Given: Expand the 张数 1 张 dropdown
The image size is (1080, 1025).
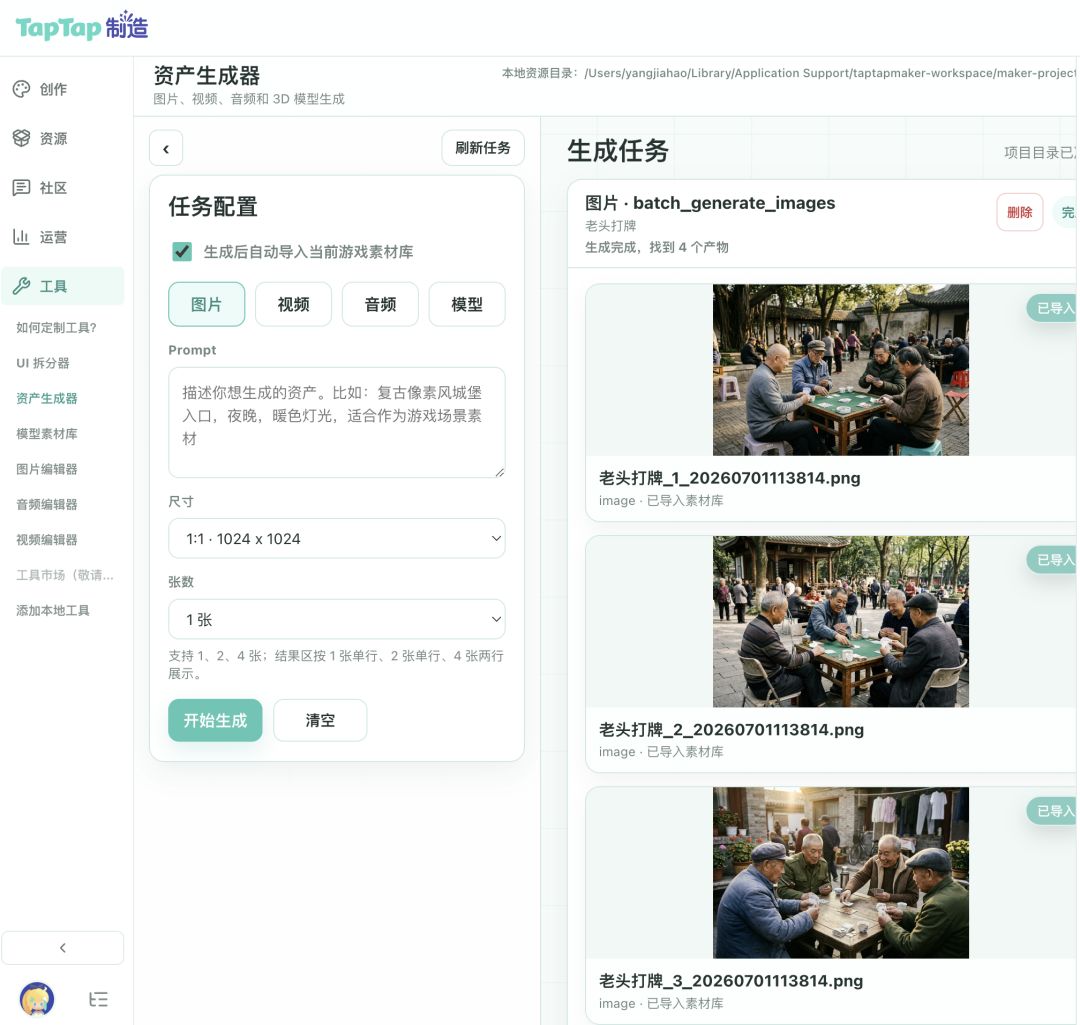Looking at the screenshot, I should (x=337, y=619).
